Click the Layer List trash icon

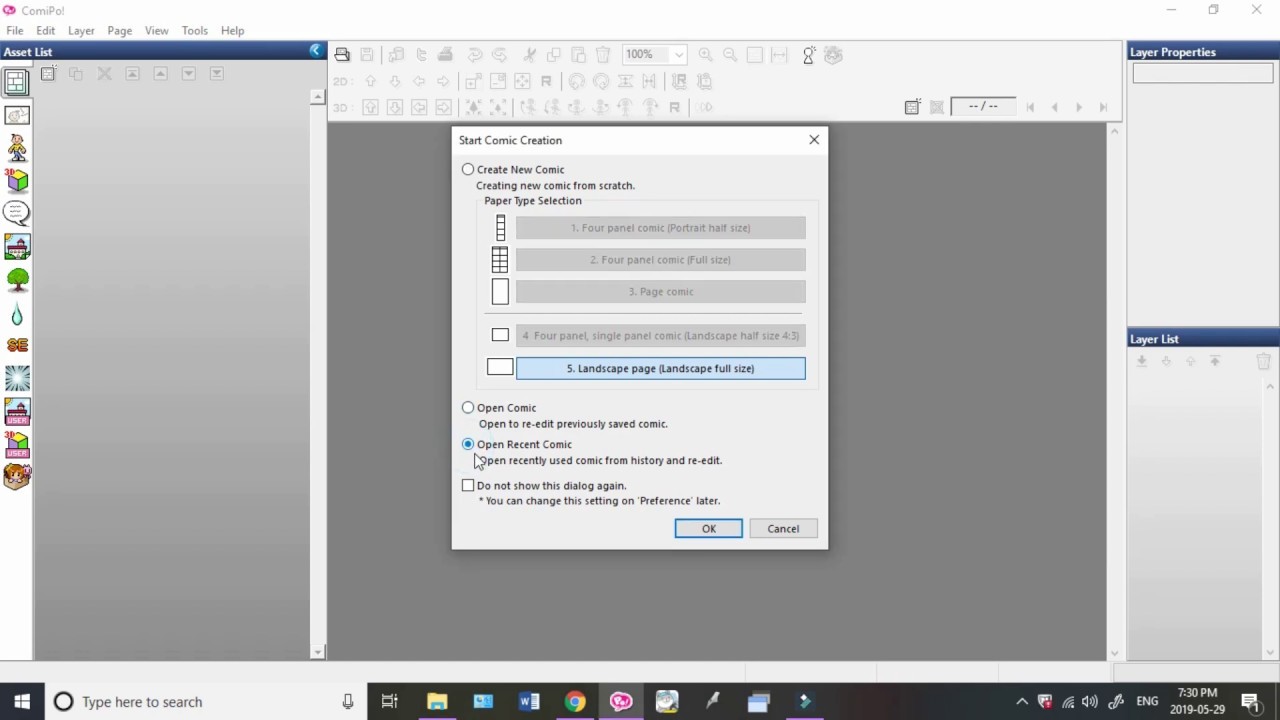(x=1263, y=361)
